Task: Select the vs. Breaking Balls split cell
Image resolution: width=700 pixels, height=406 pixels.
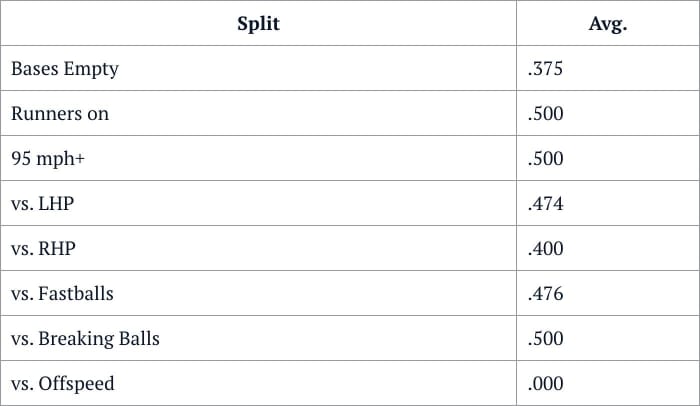Action: (x=85, y=339)
